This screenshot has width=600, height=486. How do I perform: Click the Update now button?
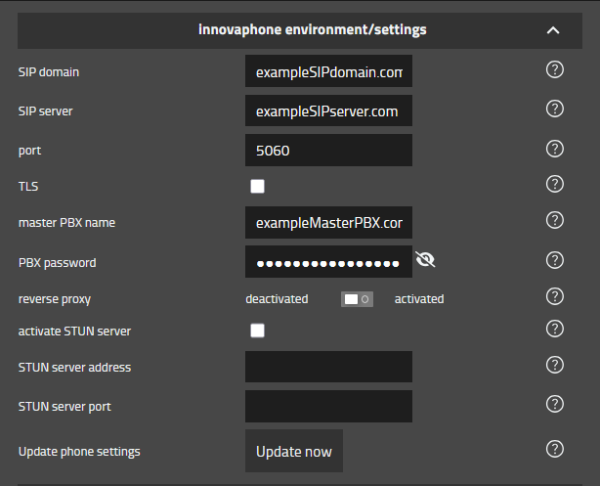click(x=294, y=451)
